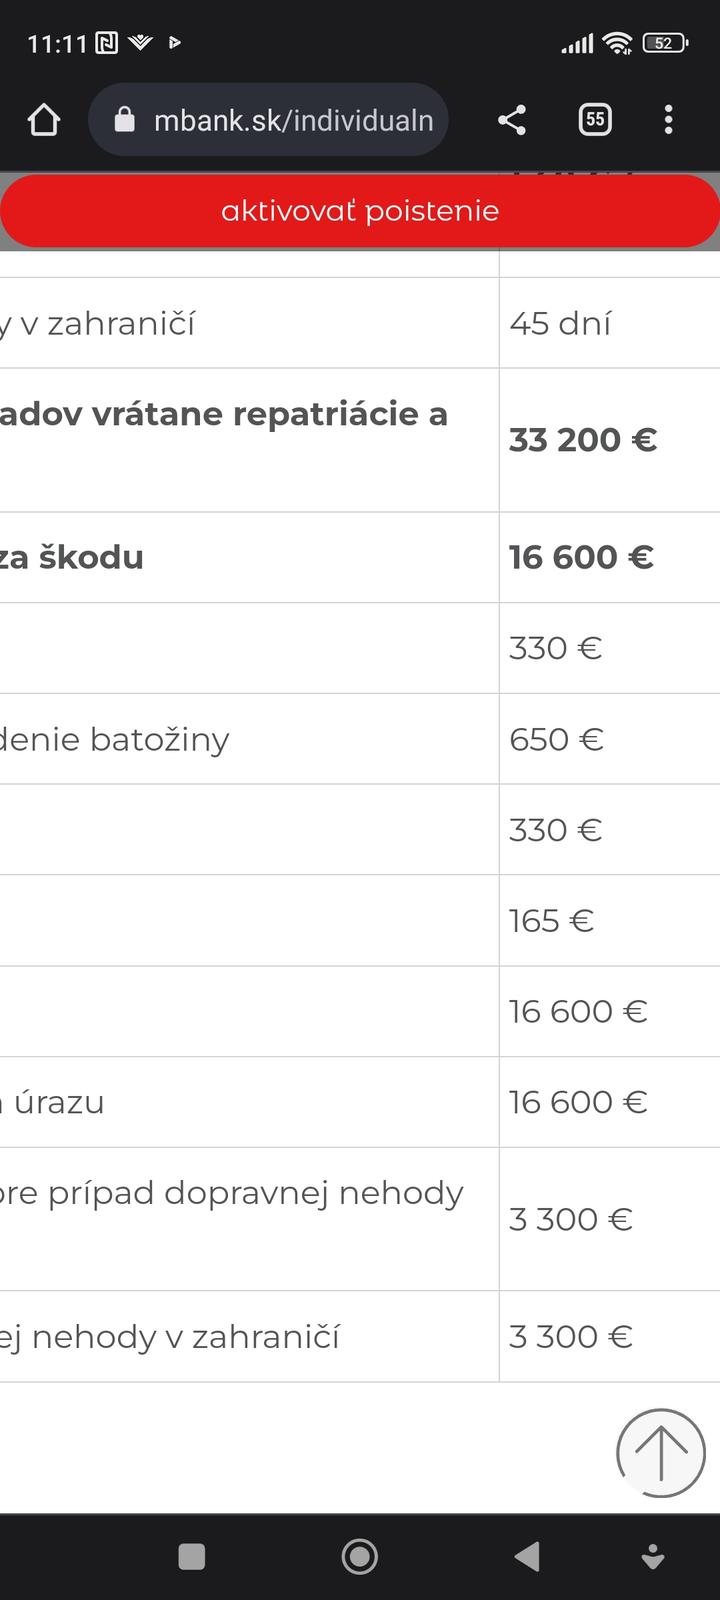
Task: Tap the share icon in toolbar
Action: pos(512,120)
